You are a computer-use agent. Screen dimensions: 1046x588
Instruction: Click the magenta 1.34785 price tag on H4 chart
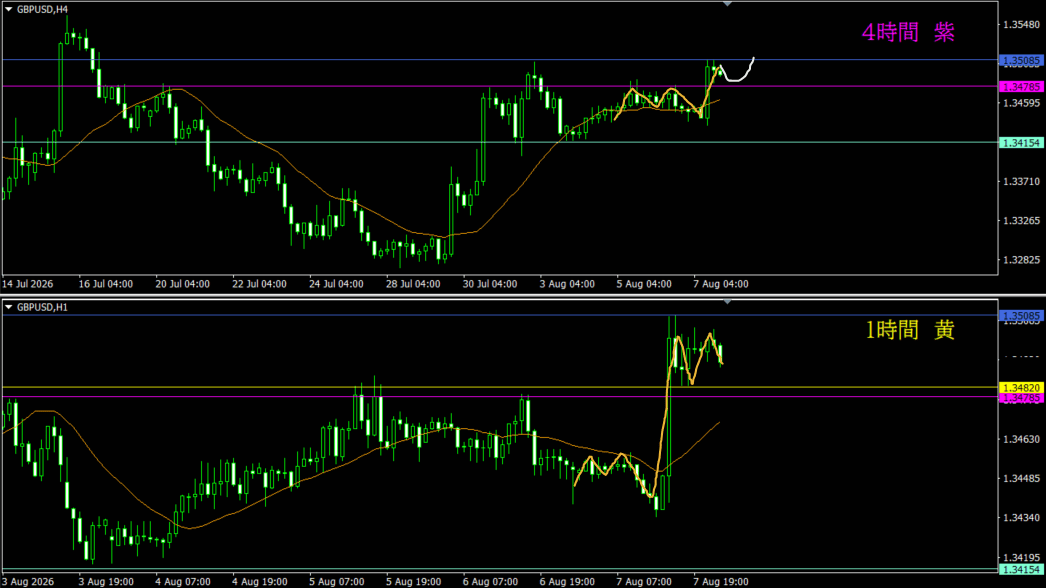pos(1021,87)
